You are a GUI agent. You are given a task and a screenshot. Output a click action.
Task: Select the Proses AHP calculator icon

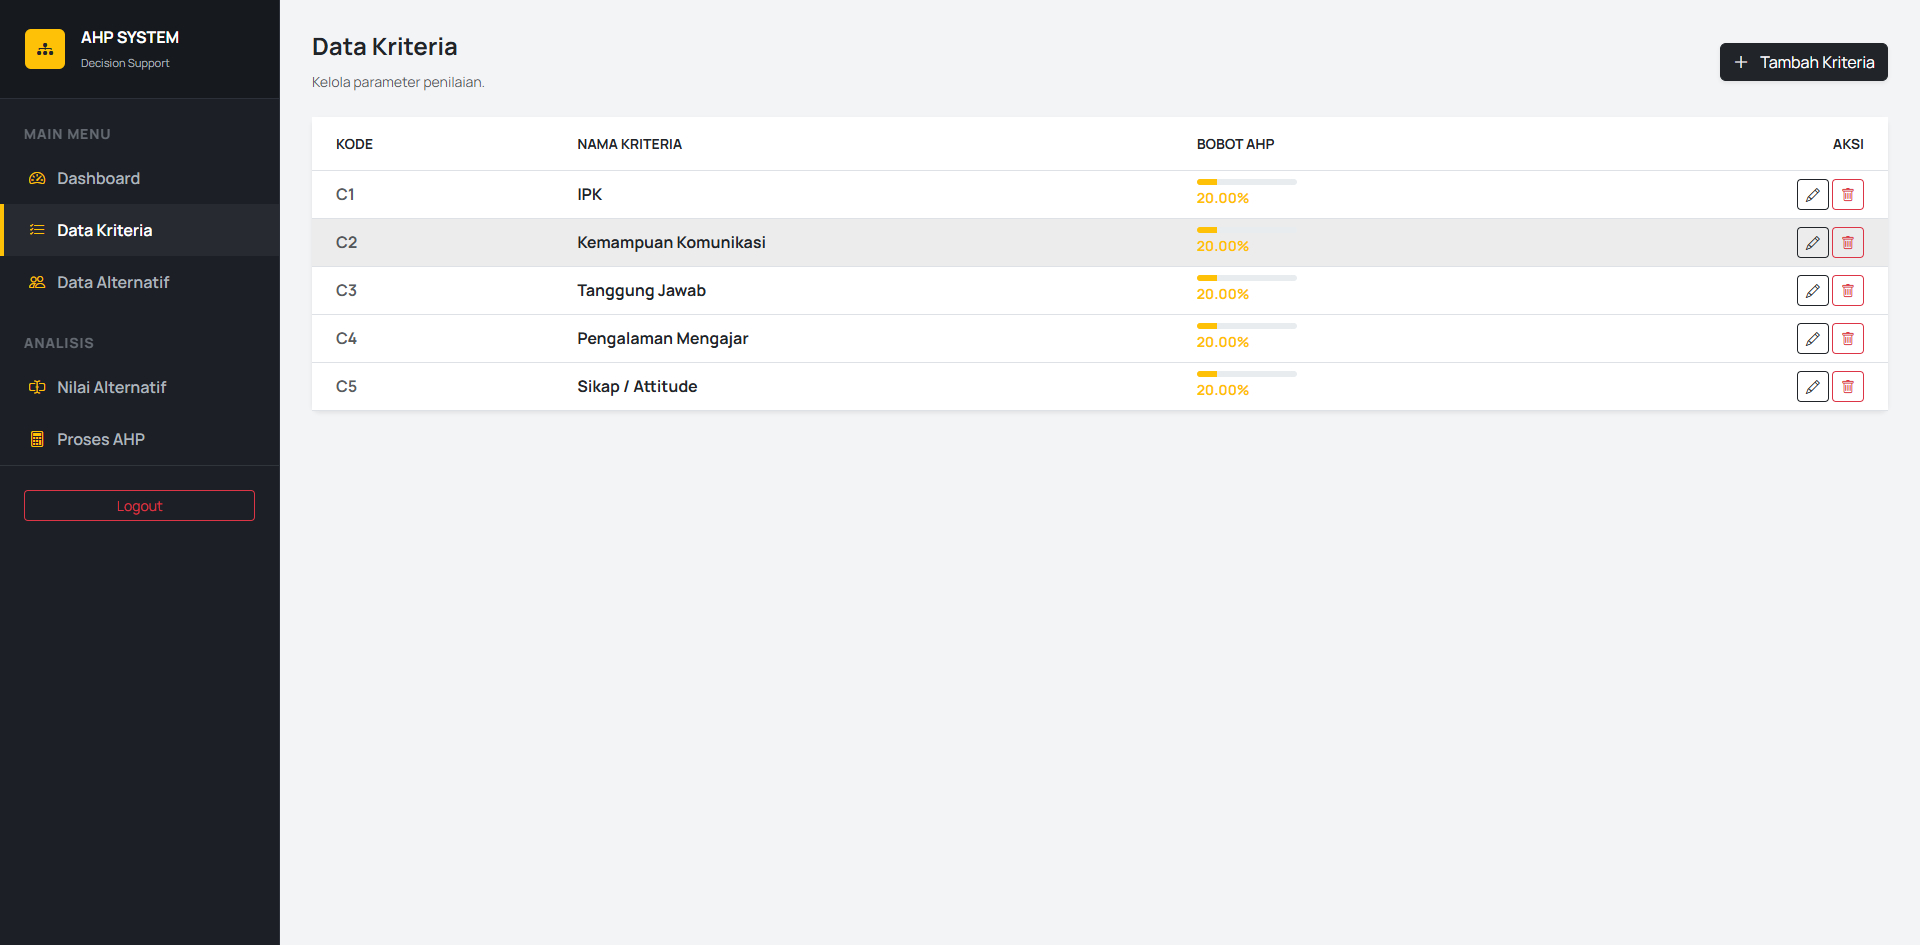pyautogui.click(x=37, y=438)
